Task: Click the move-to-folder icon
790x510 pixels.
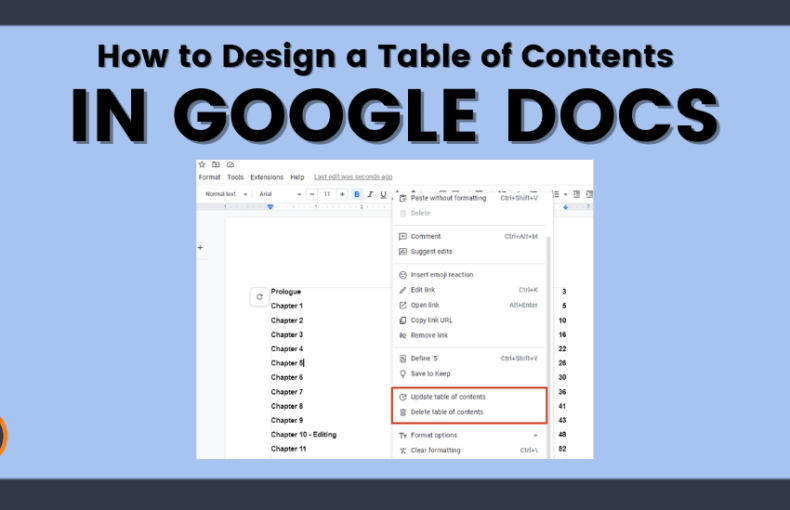Action: (216, 164)
